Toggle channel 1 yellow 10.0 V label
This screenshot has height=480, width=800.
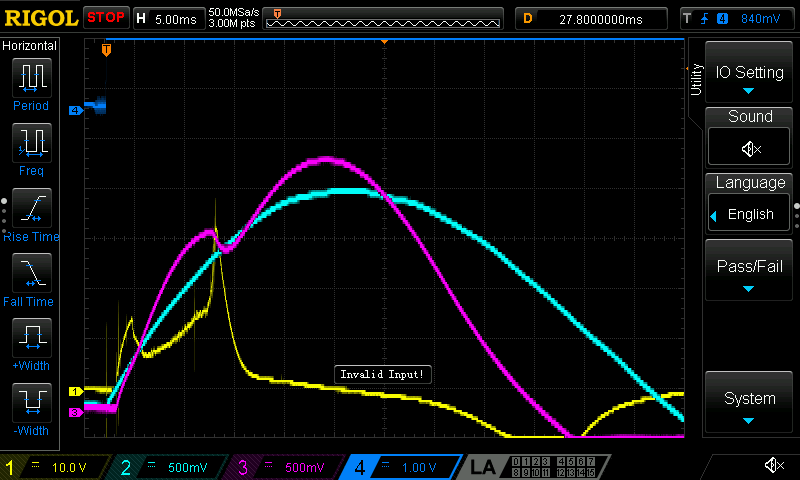[55, 467]
